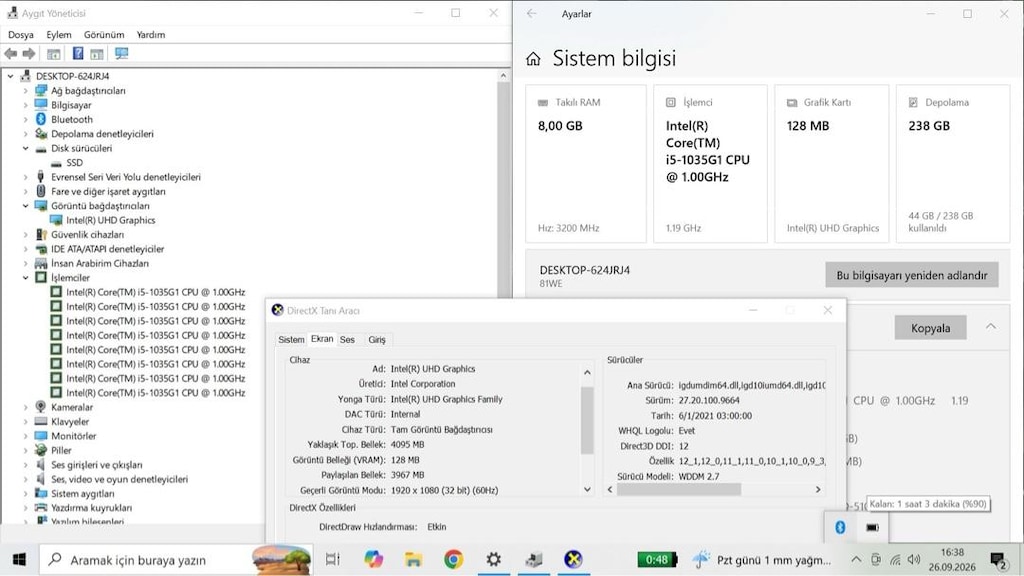Screen dimensions: 1024x576
Task: Open Görünüm menu
Action: 104,35
